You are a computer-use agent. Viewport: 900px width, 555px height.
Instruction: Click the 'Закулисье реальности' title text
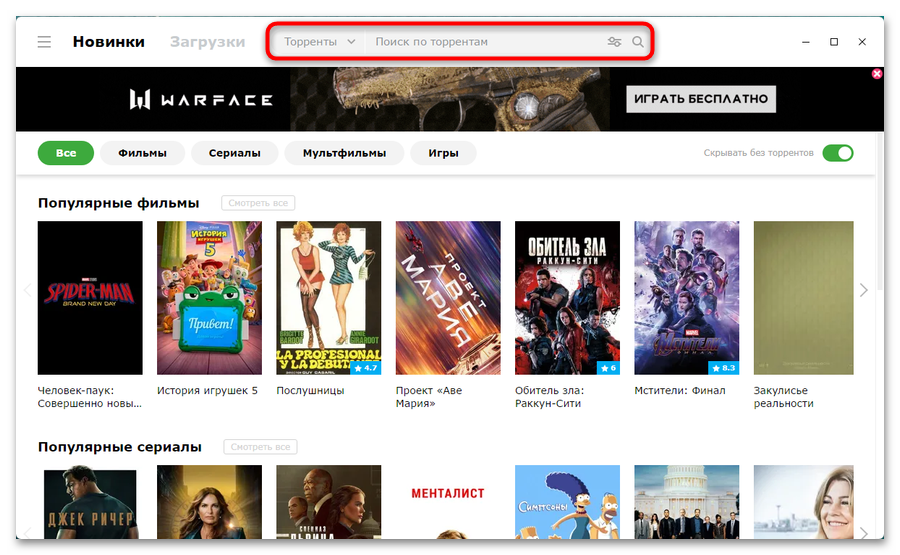click(783, 397)
